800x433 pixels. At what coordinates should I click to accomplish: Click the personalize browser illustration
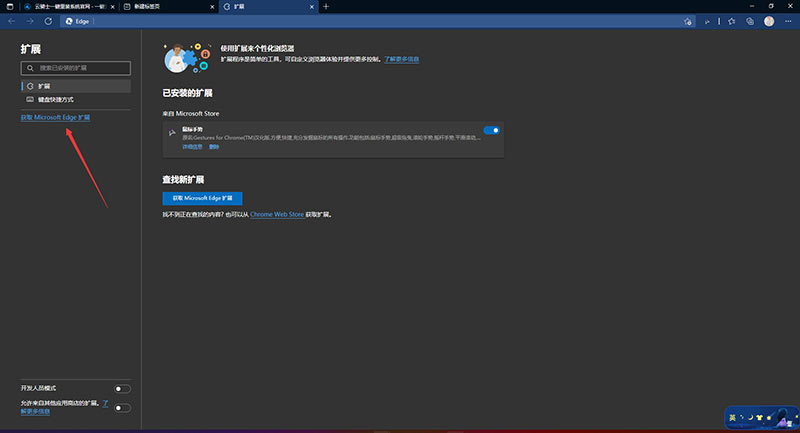click(187, 58)
